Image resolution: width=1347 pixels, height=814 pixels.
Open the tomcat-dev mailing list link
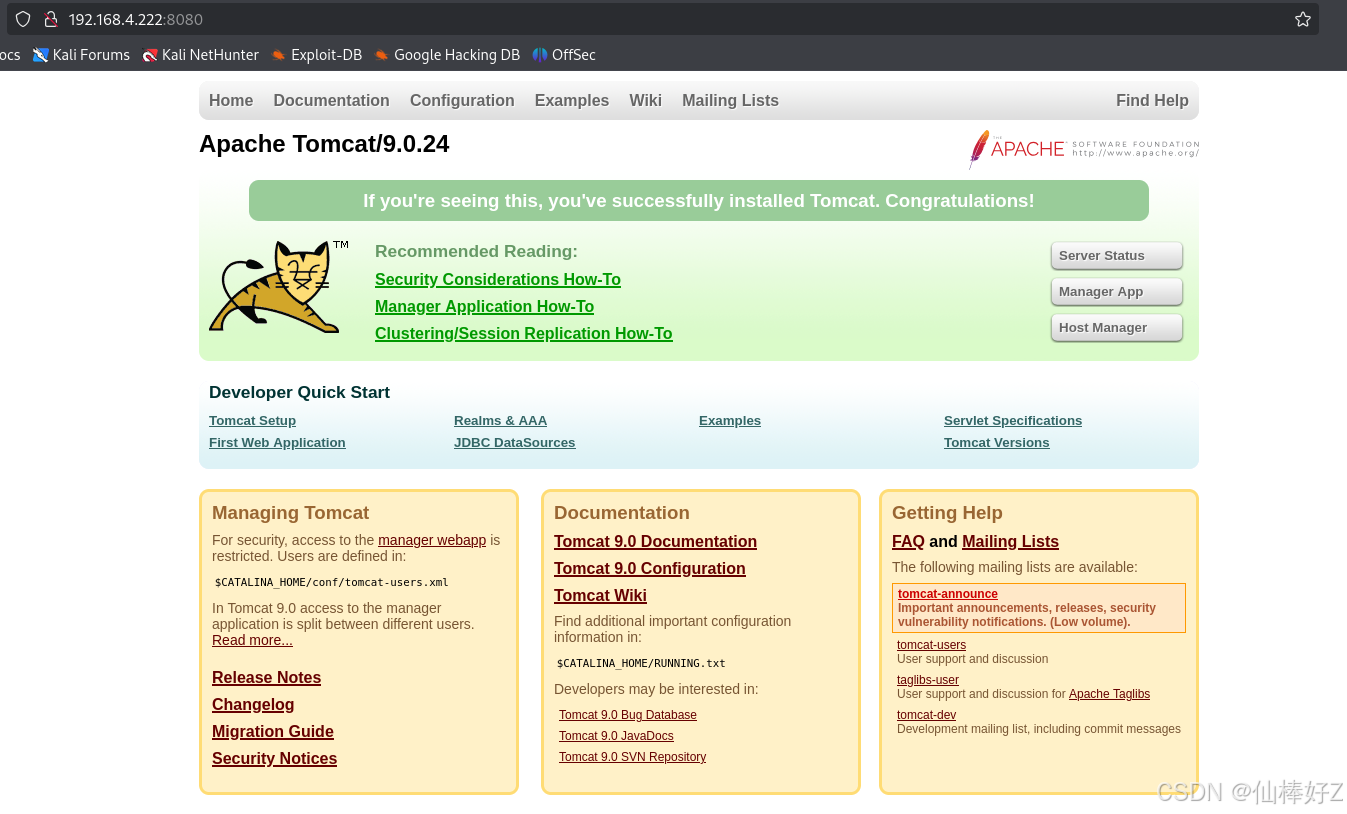pos(926,715)
